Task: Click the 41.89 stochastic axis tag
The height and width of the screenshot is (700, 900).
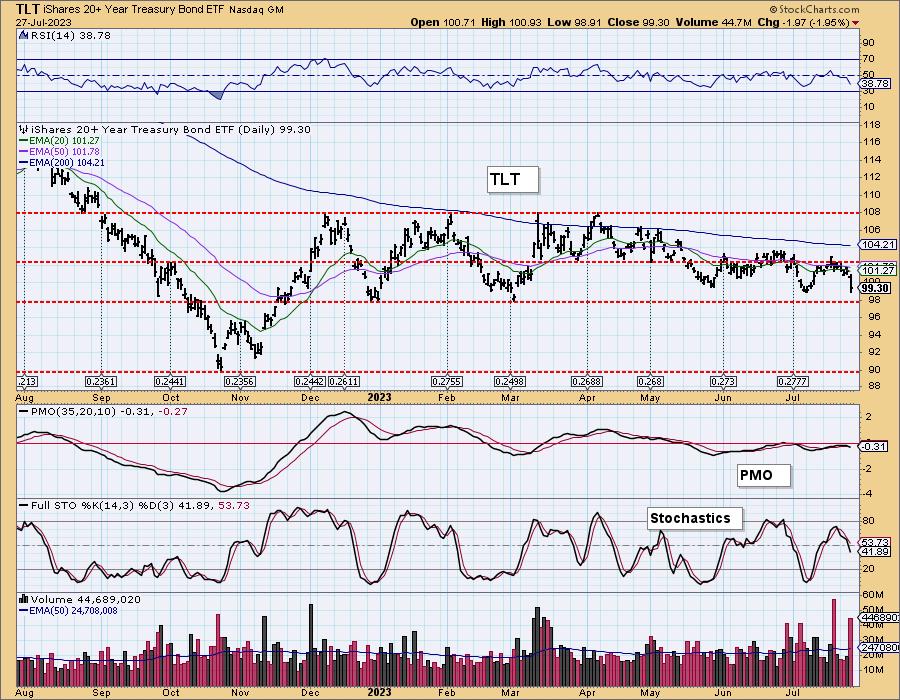Action: coord(876,552)
